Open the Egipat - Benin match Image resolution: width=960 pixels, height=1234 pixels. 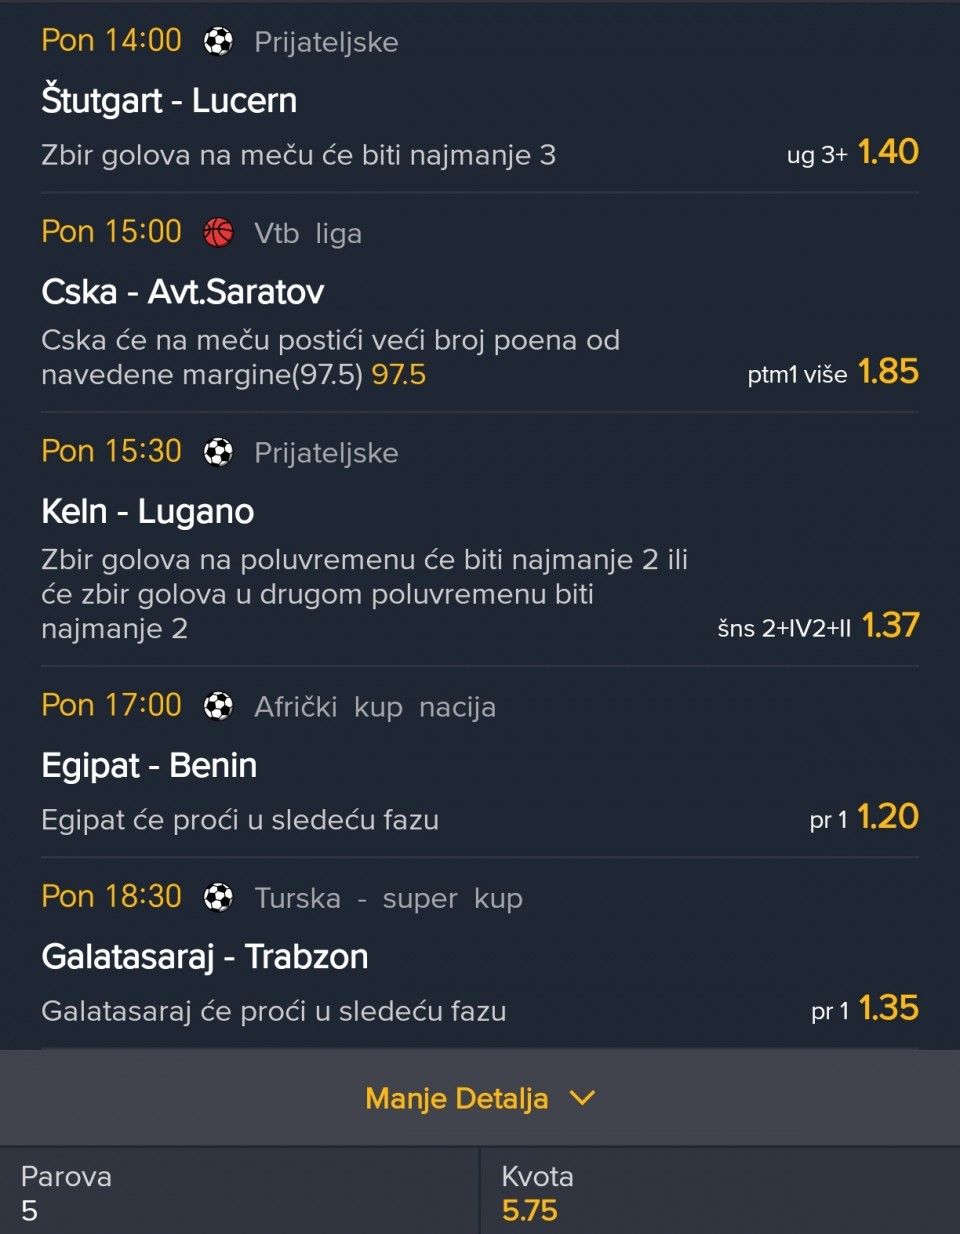click(x=149, y=766)
